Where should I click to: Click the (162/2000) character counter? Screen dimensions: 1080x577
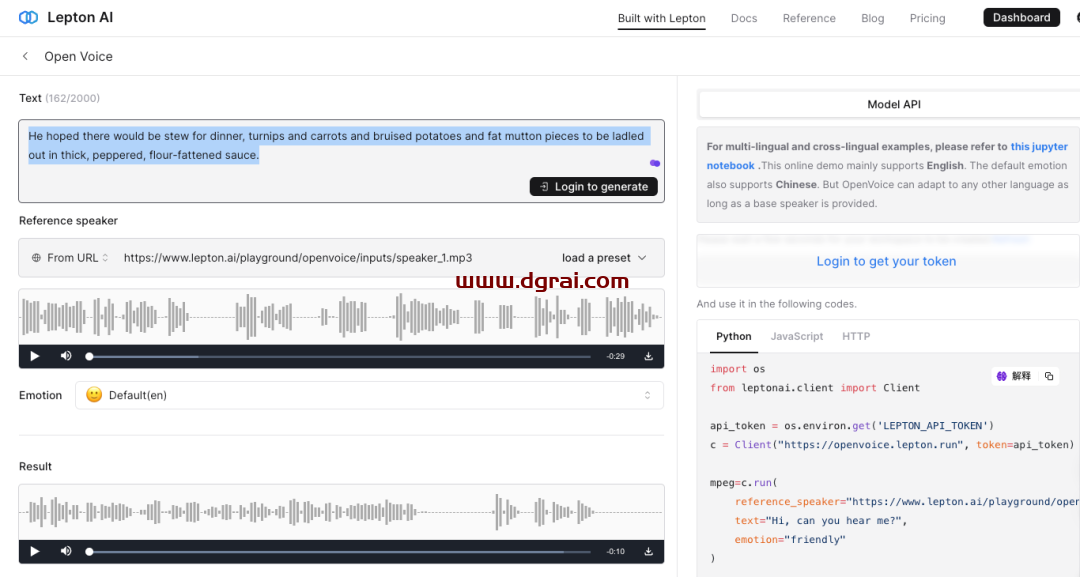tap(72, 98)
